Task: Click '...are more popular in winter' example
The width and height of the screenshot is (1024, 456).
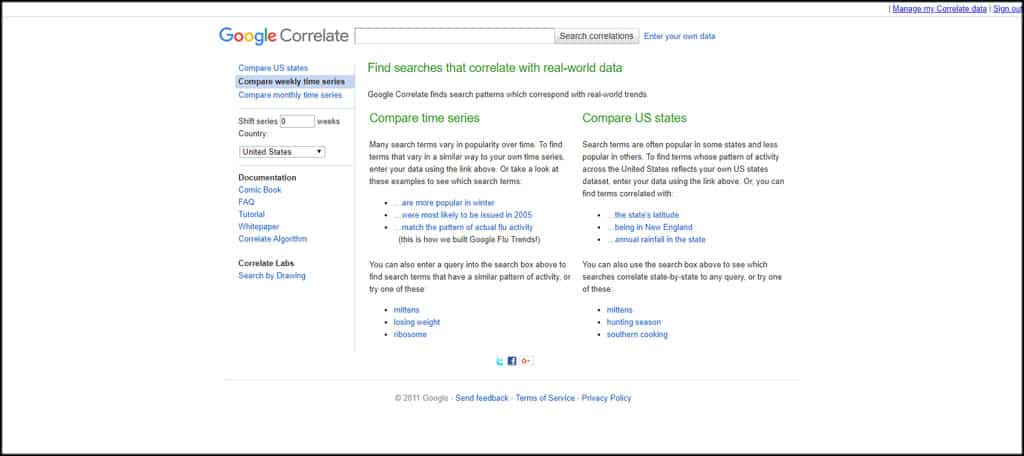Action: click(444, 203)
